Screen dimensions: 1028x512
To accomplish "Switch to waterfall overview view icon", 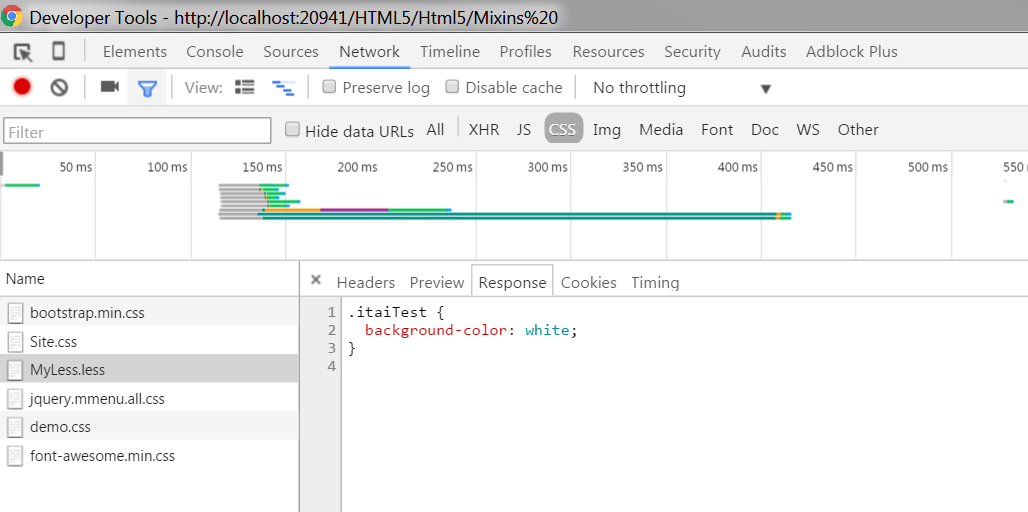I will pos(283,88).
